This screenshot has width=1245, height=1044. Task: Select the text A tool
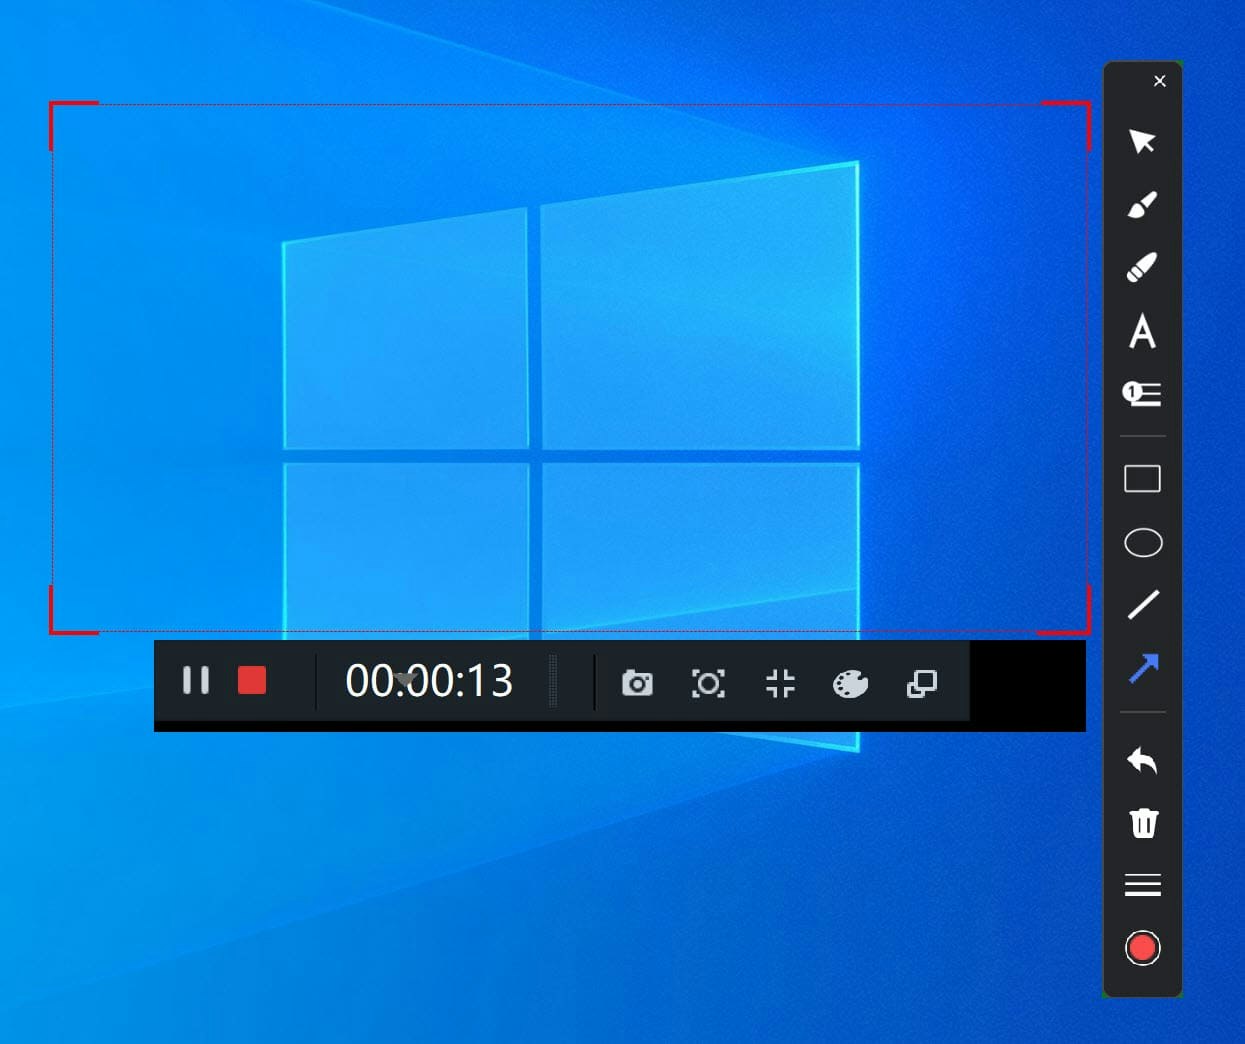pos(1142,331)
